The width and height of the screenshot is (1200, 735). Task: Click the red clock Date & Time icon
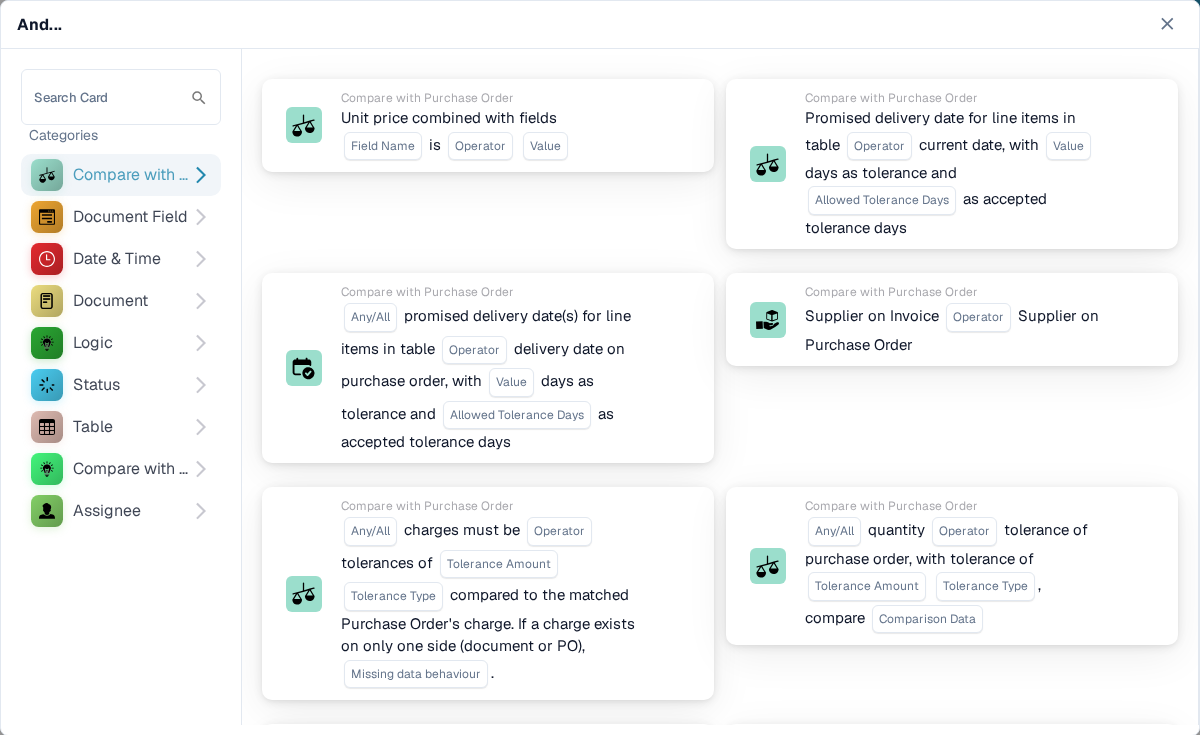click(47, 259)
